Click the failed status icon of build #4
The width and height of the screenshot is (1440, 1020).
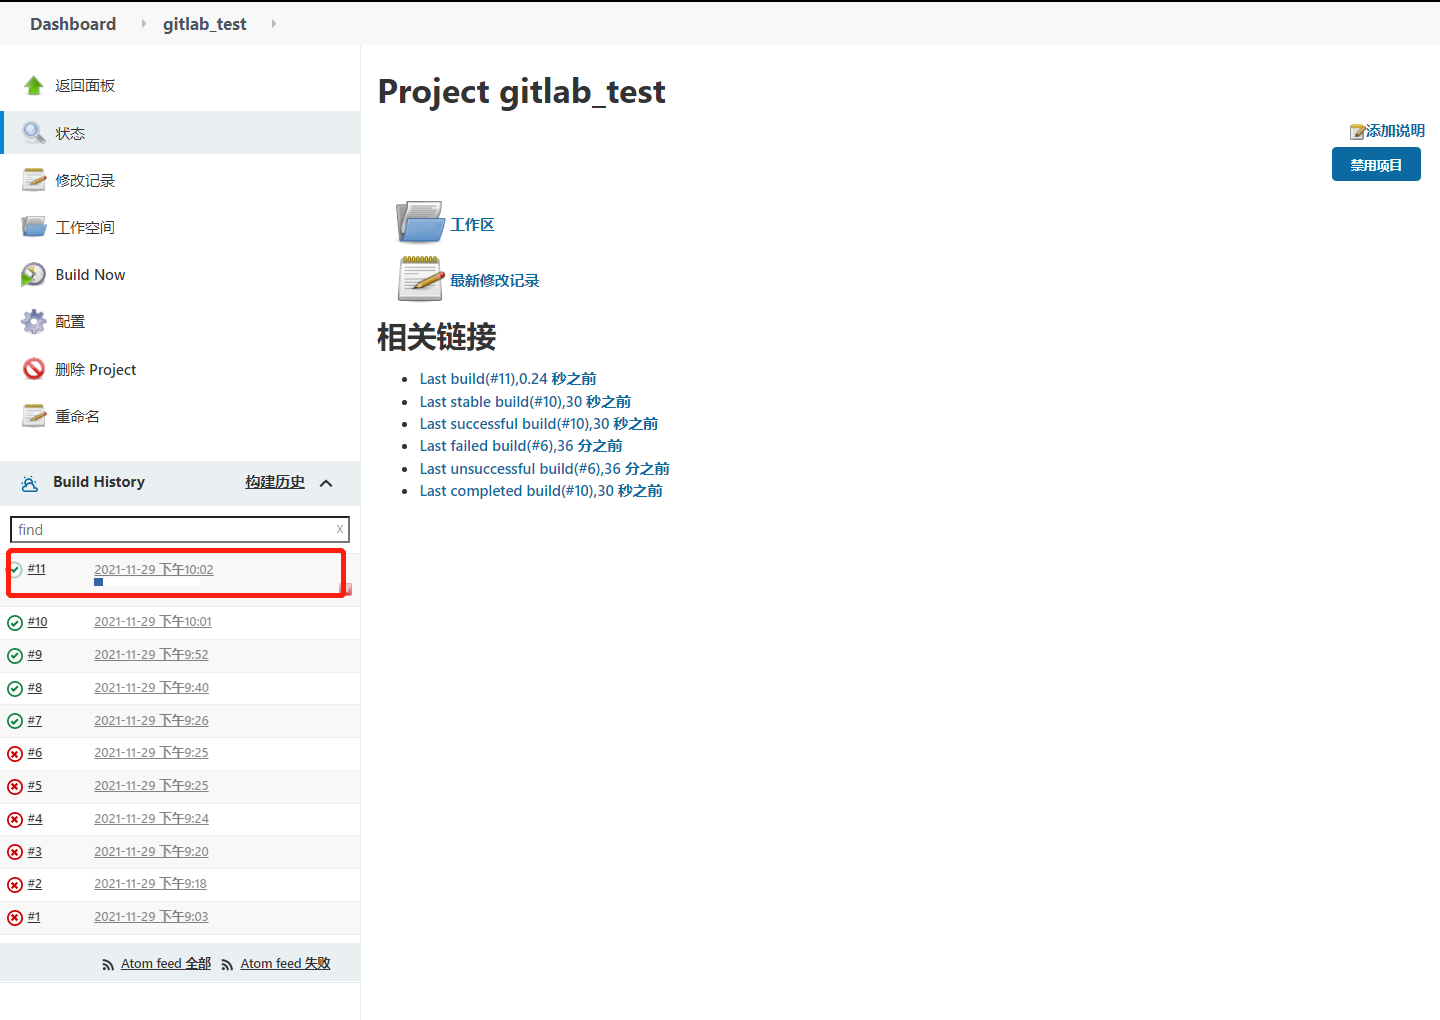click(x=15, y=820)
